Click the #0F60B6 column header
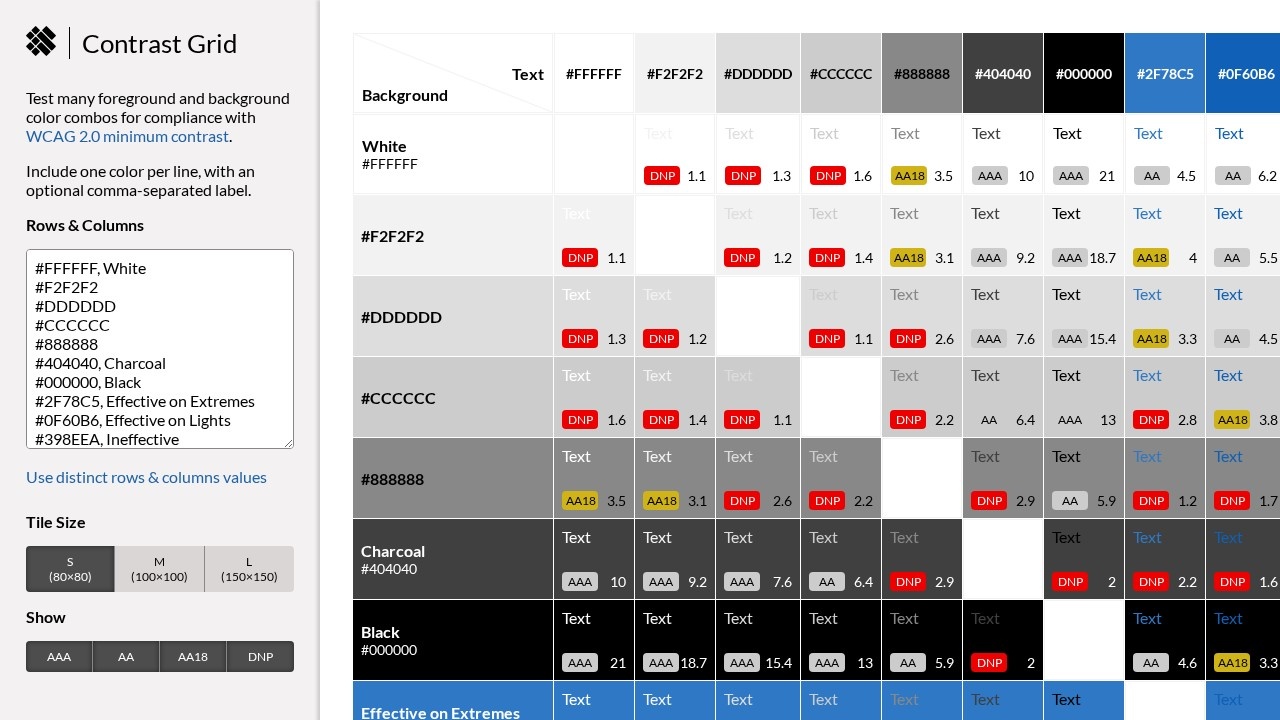Viewport: 1280px width, 720px height. click(1243, 73)
